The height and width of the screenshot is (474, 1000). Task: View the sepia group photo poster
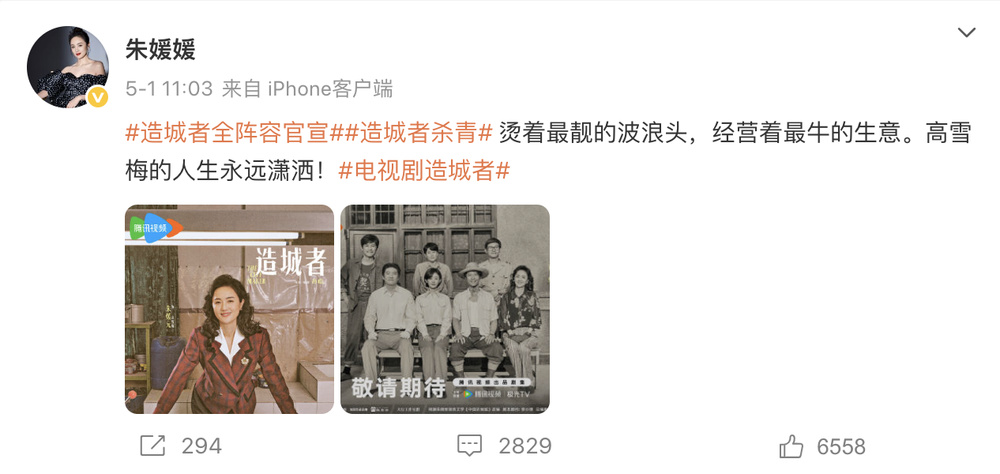pyautogui.click(x=445, y=309)
